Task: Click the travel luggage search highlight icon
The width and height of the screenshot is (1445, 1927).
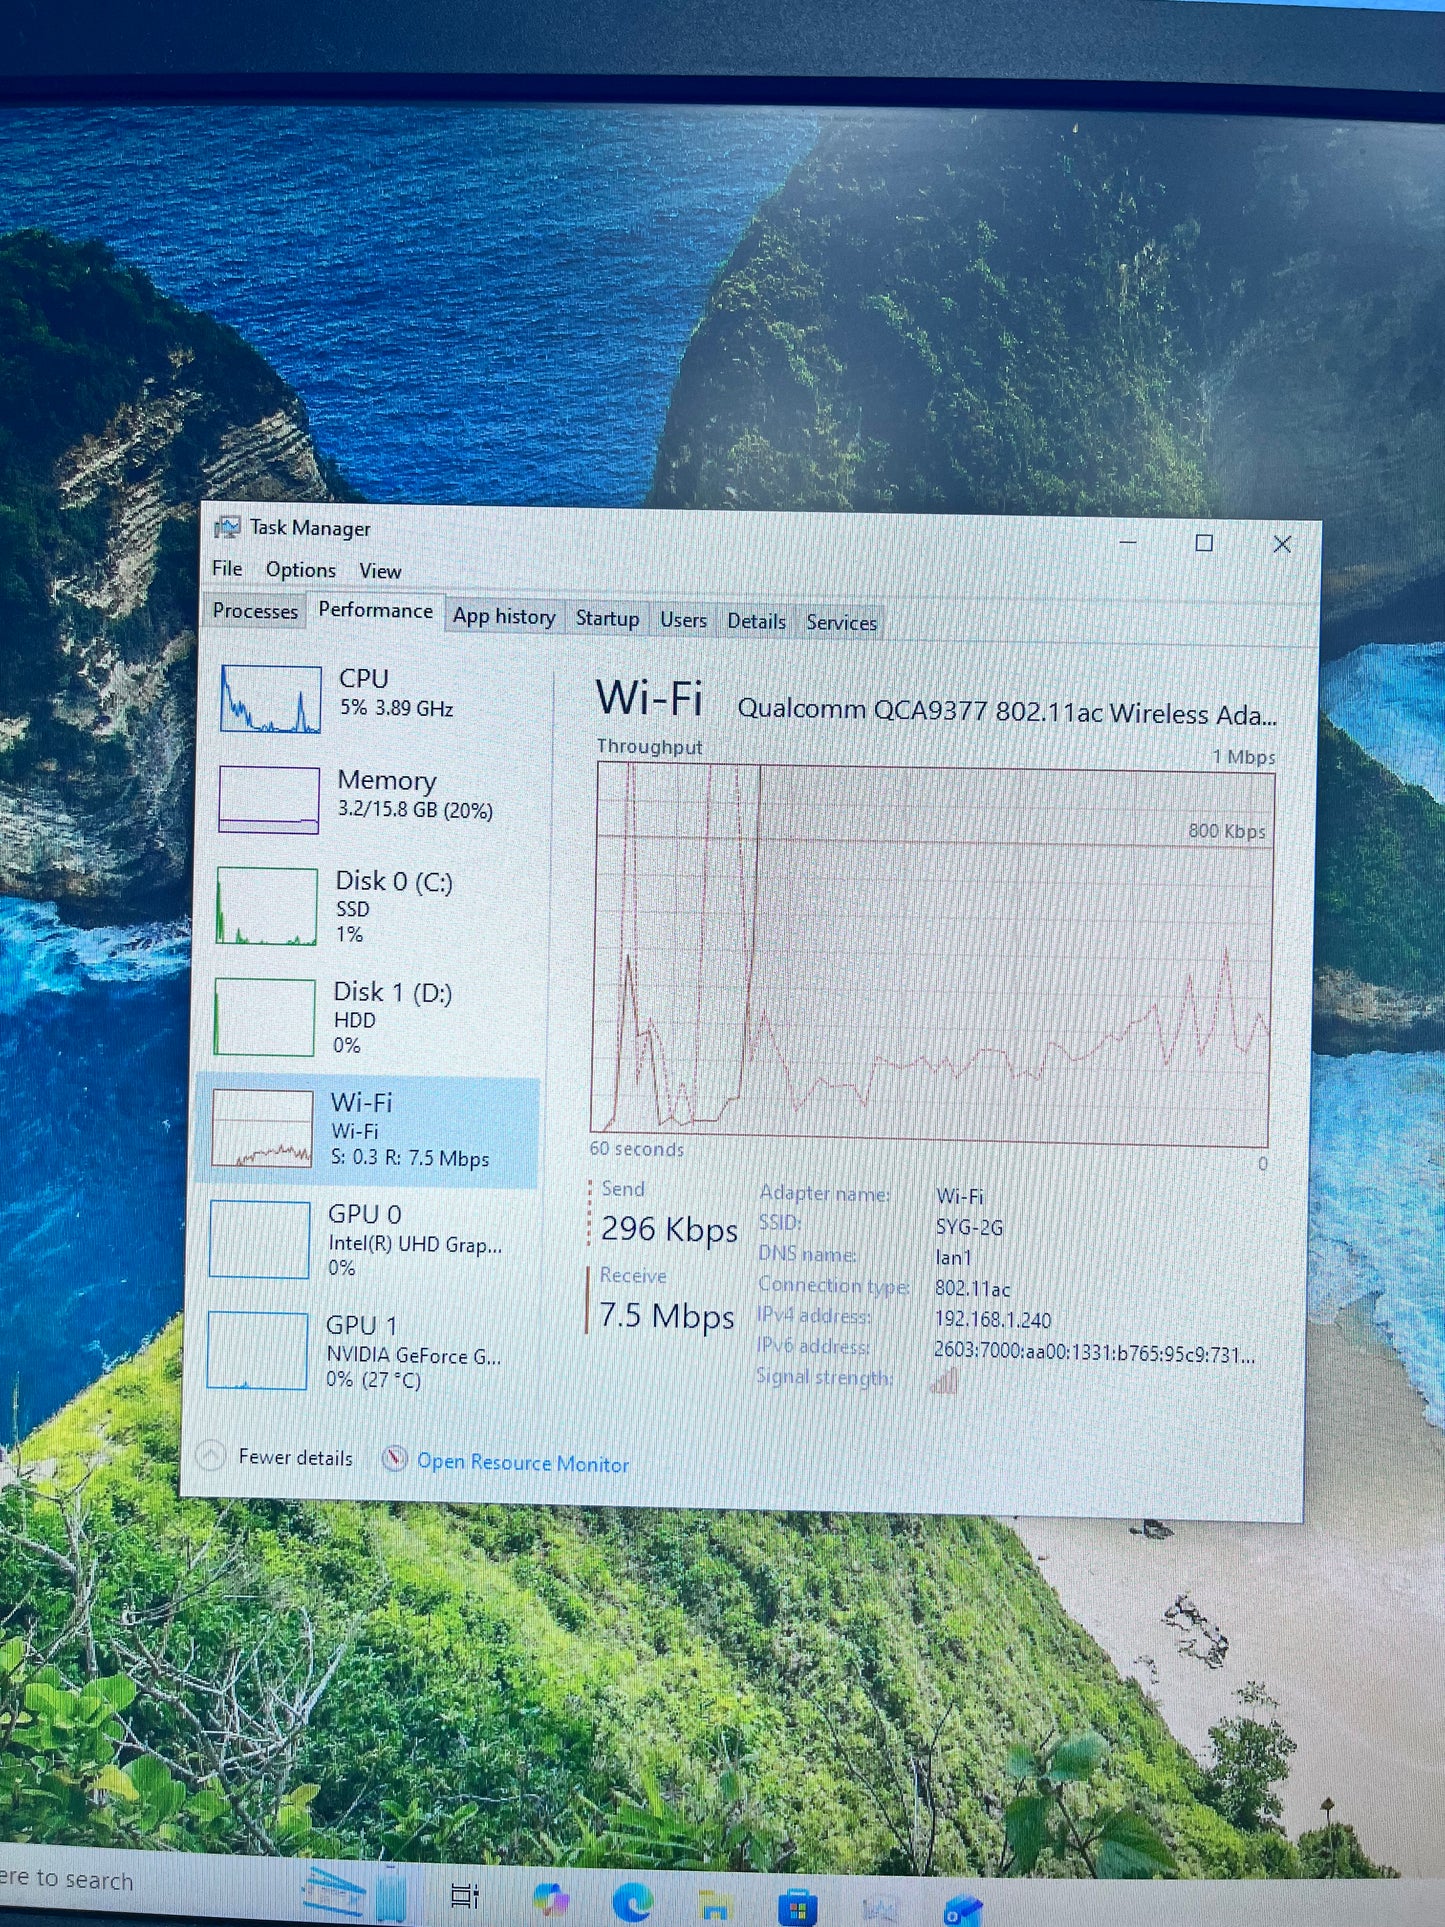Action: 354,1893
